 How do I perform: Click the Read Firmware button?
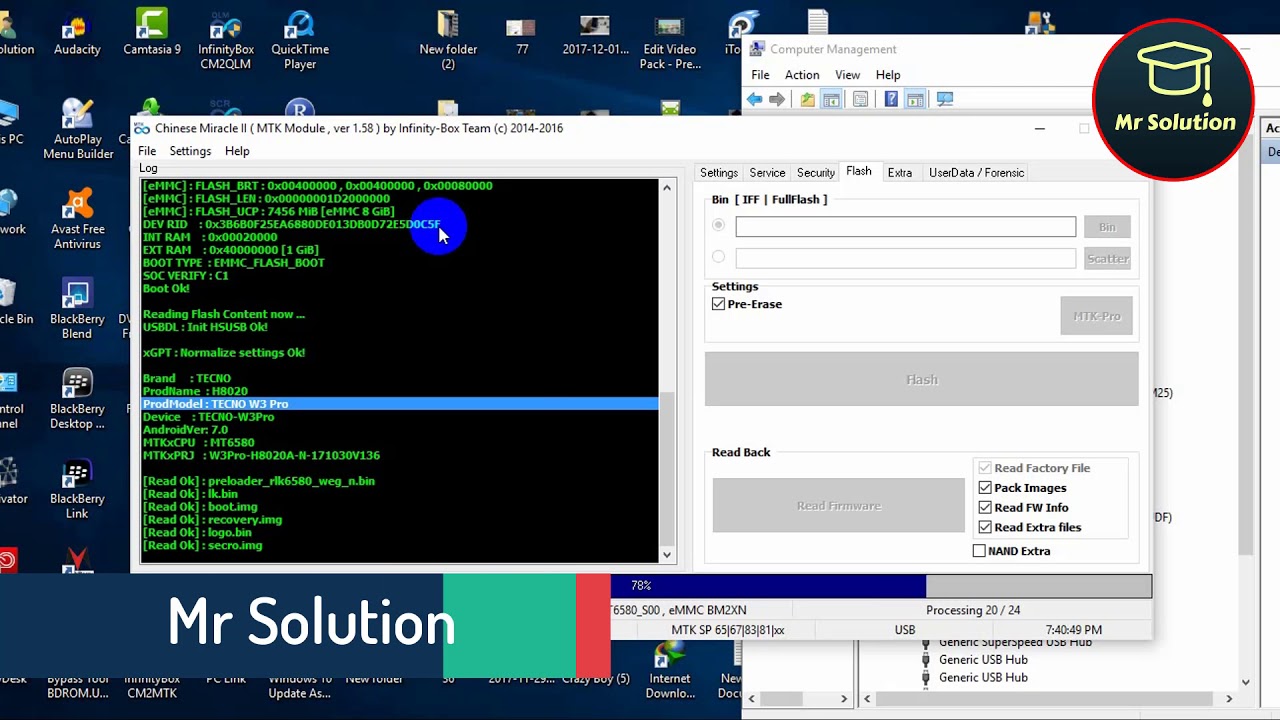coord(839,506)
